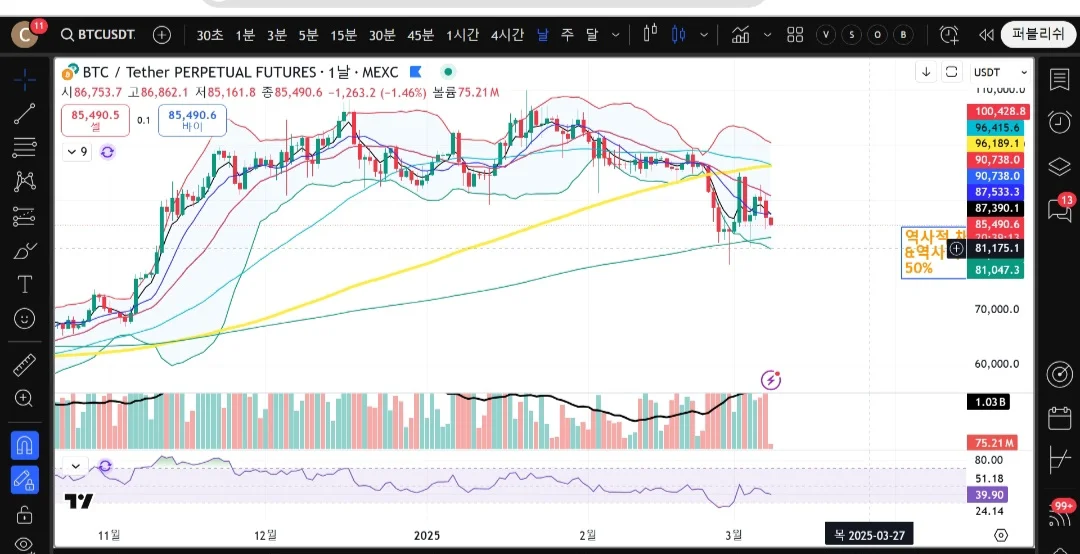
Task: Click the 퍼블리쉬 publish button
Action: (x=1038, y=34)
